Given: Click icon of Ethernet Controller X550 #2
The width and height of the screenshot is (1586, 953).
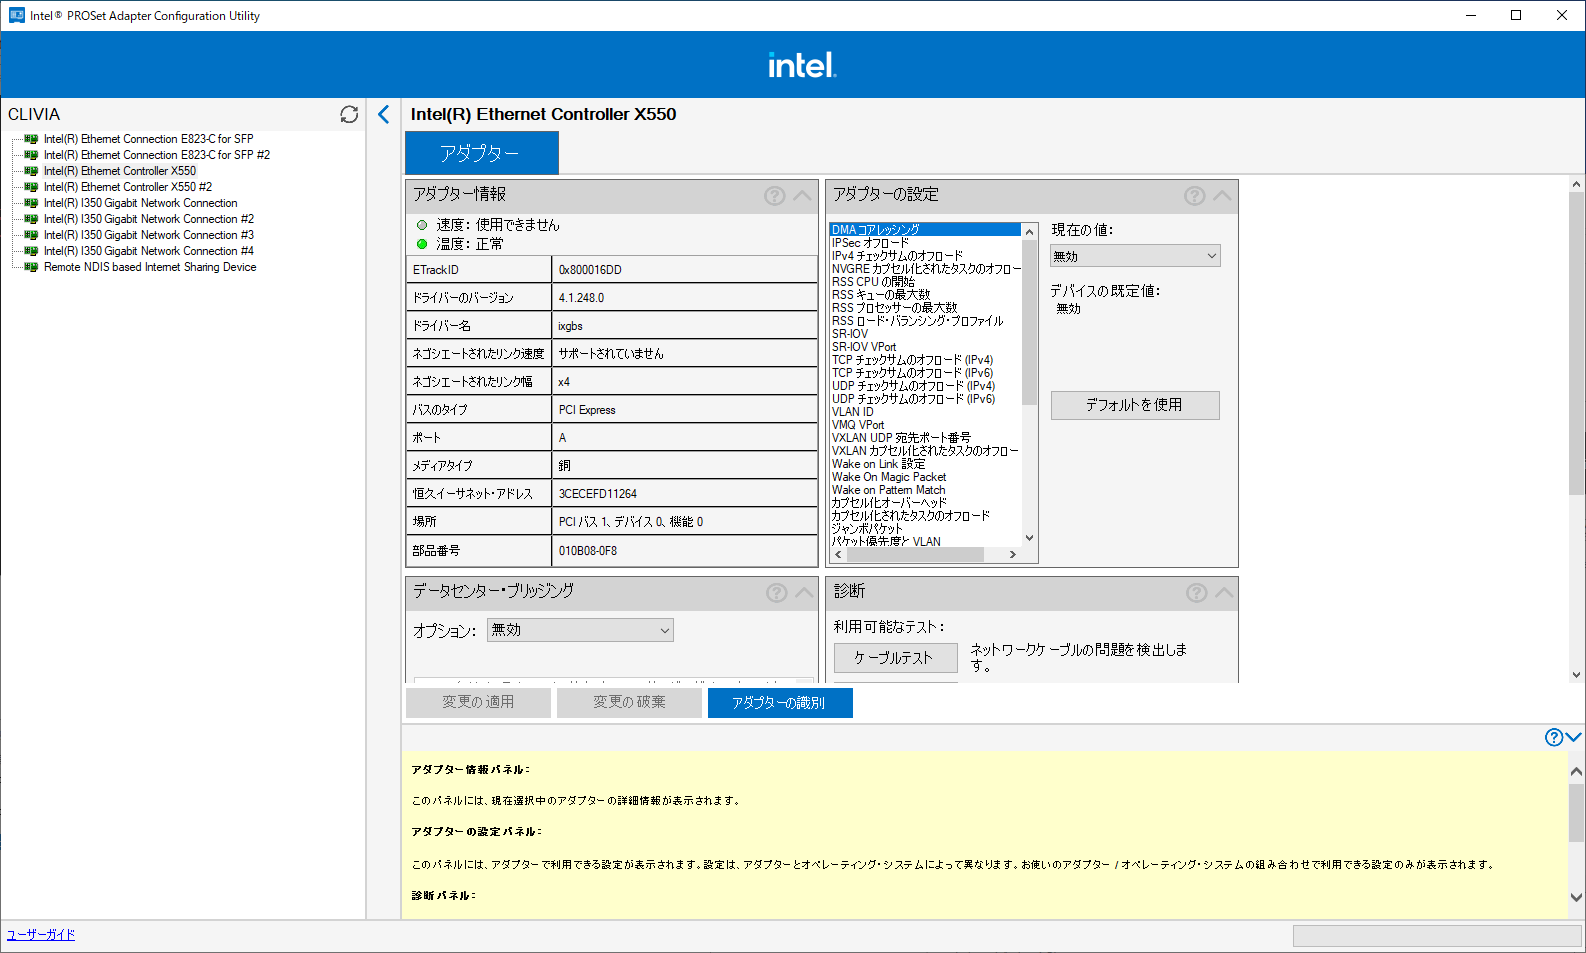Looking at the screenshot, I should tap(31, 187).
